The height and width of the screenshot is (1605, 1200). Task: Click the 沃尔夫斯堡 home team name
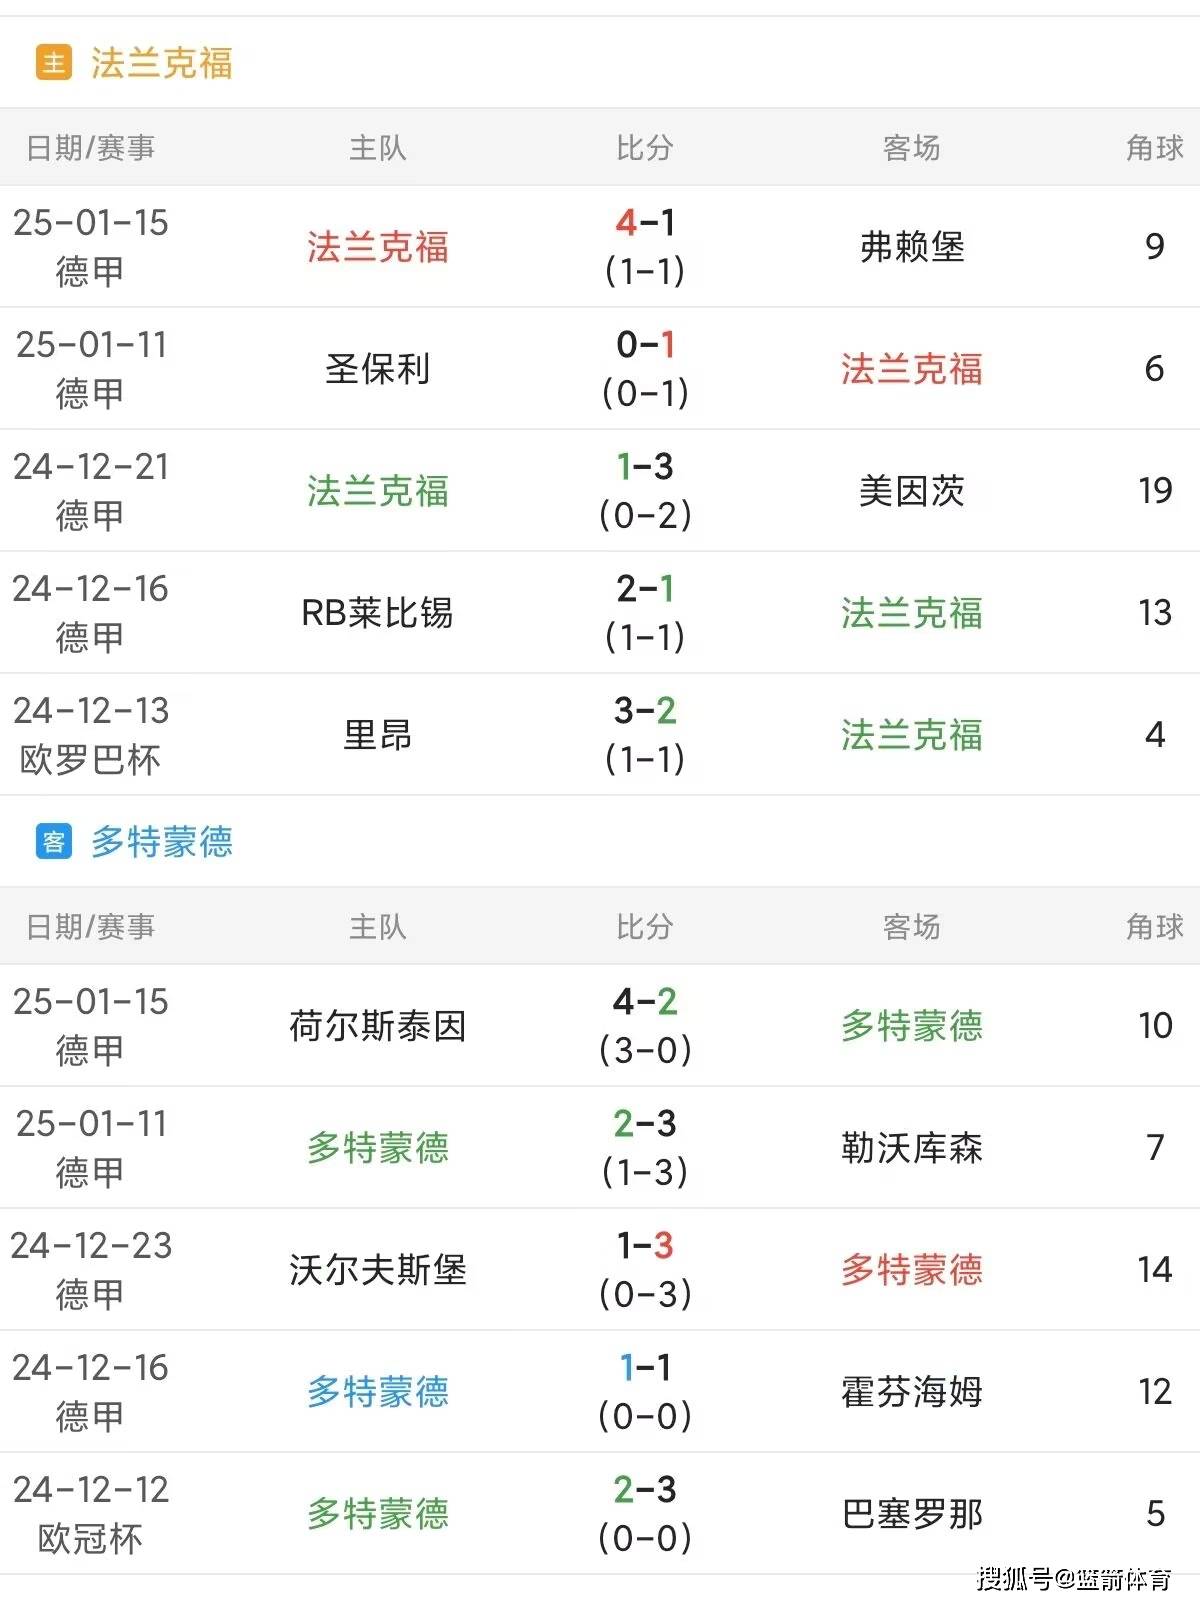click(x=377, y=1269)
